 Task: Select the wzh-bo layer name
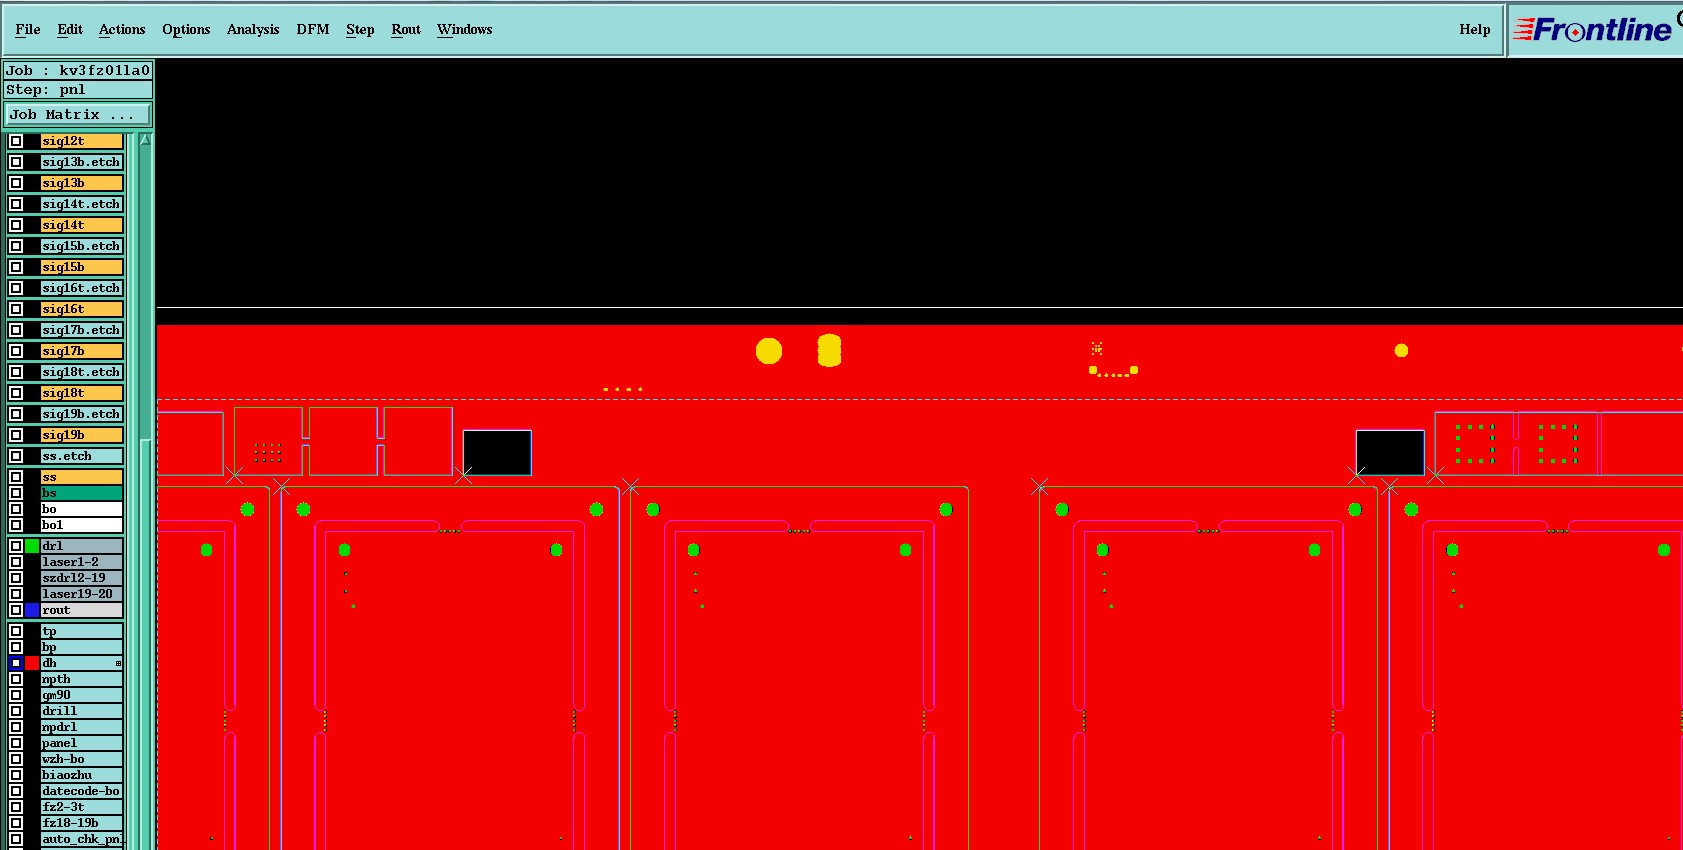pyautogui.click(x=82, y=759)
